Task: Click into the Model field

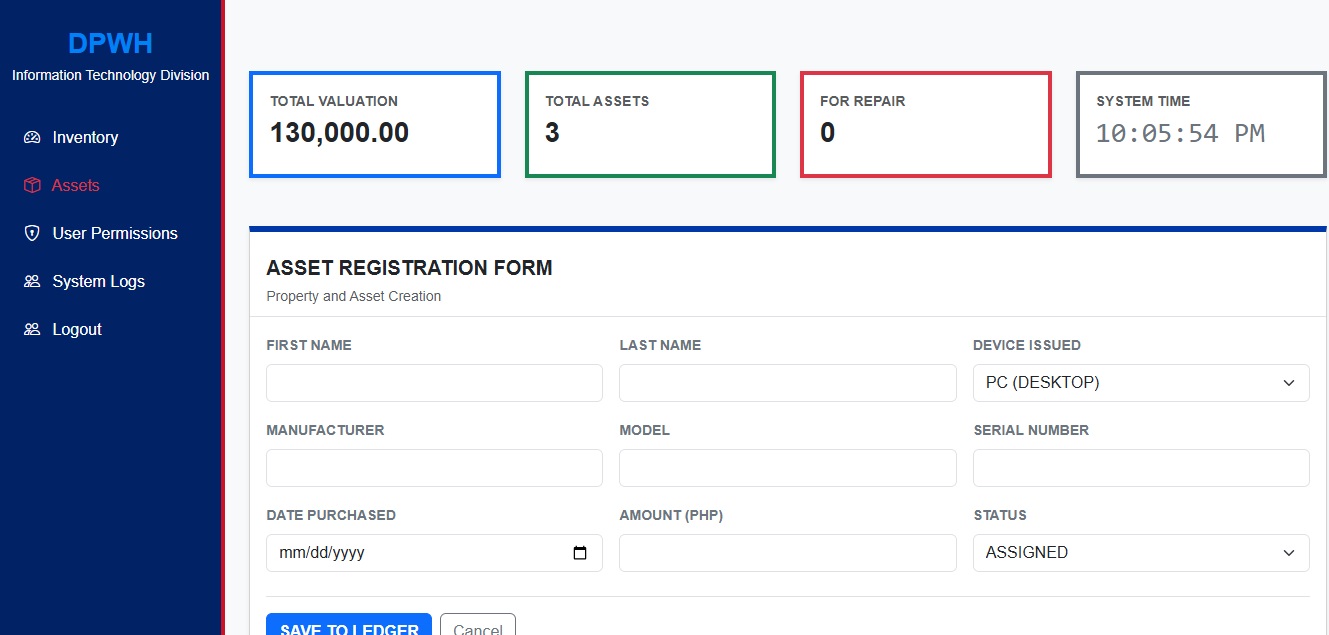Action: click(788, 468)
